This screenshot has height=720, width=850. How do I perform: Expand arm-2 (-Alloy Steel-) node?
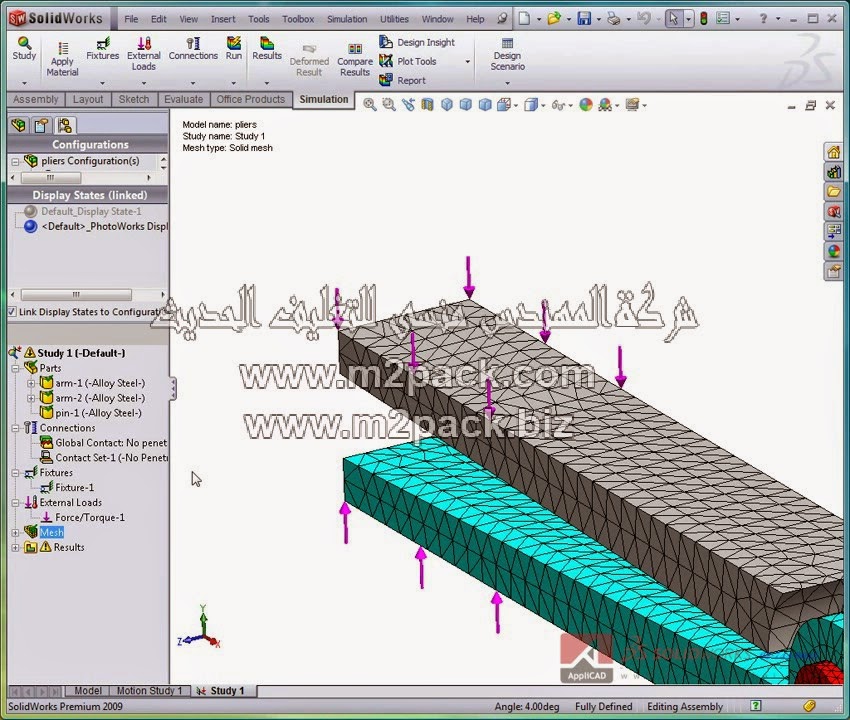click(31, 398)
